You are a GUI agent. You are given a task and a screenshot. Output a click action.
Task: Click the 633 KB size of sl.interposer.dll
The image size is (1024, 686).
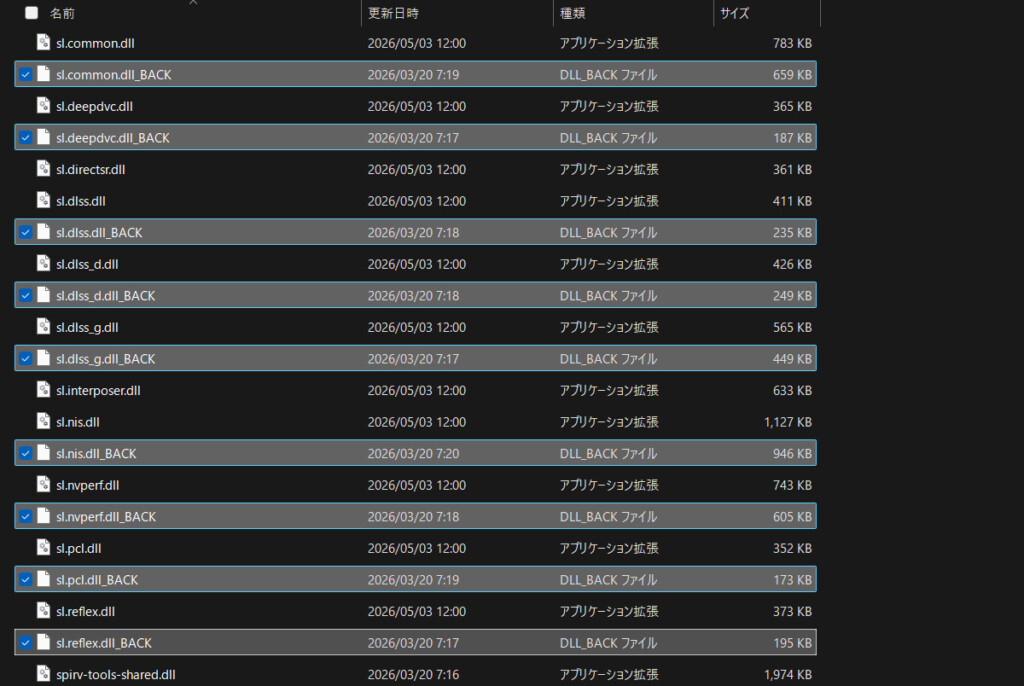(x=792, y=391)
